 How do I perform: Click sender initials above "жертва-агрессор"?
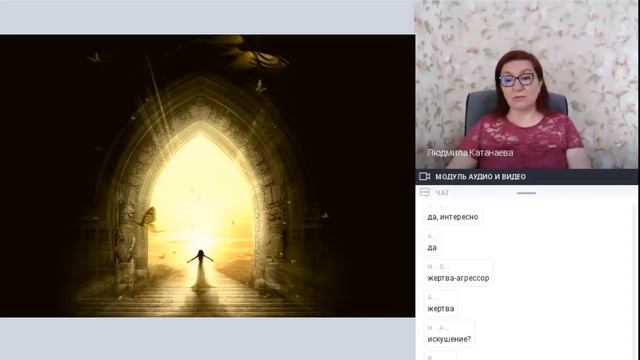[x=438, y=267]
